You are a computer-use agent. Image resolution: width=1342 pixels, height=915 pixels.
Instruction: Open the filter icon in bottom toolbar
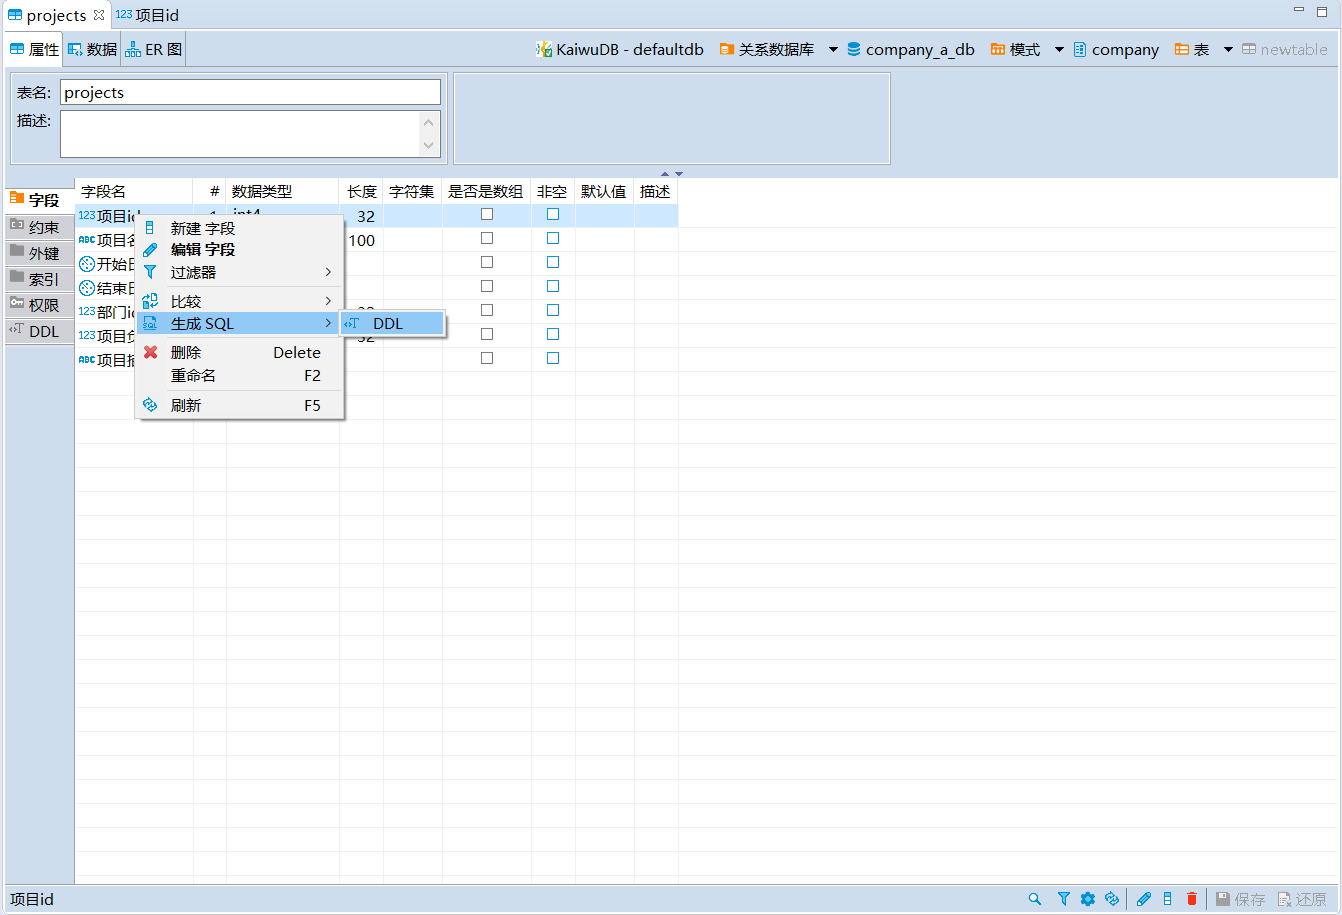1064,899
